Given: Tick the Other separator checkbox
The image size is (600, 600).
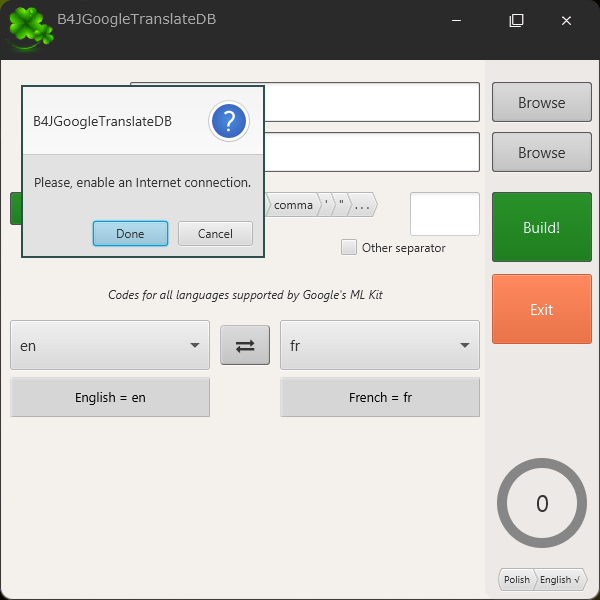Looking at the screenshot, I should tap(349, 247).
